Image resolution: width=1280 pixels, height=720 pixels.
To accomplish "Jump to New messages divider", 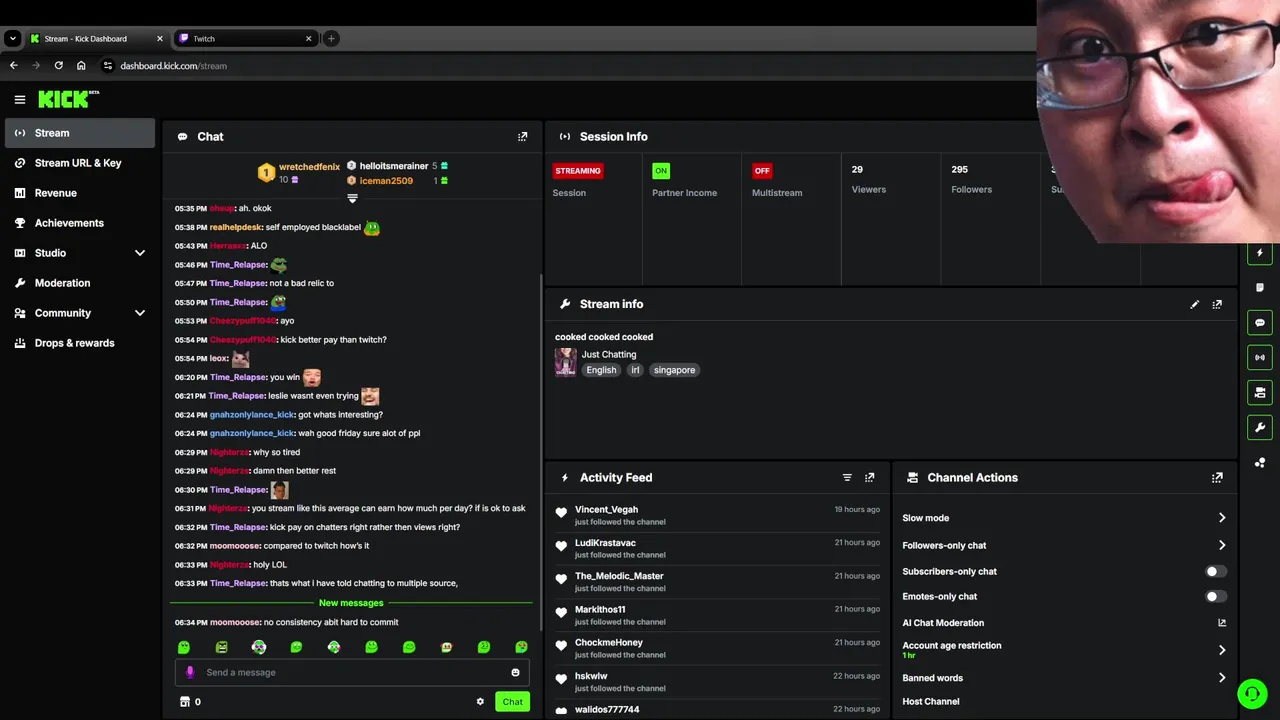I will click(x=351, y=603).
